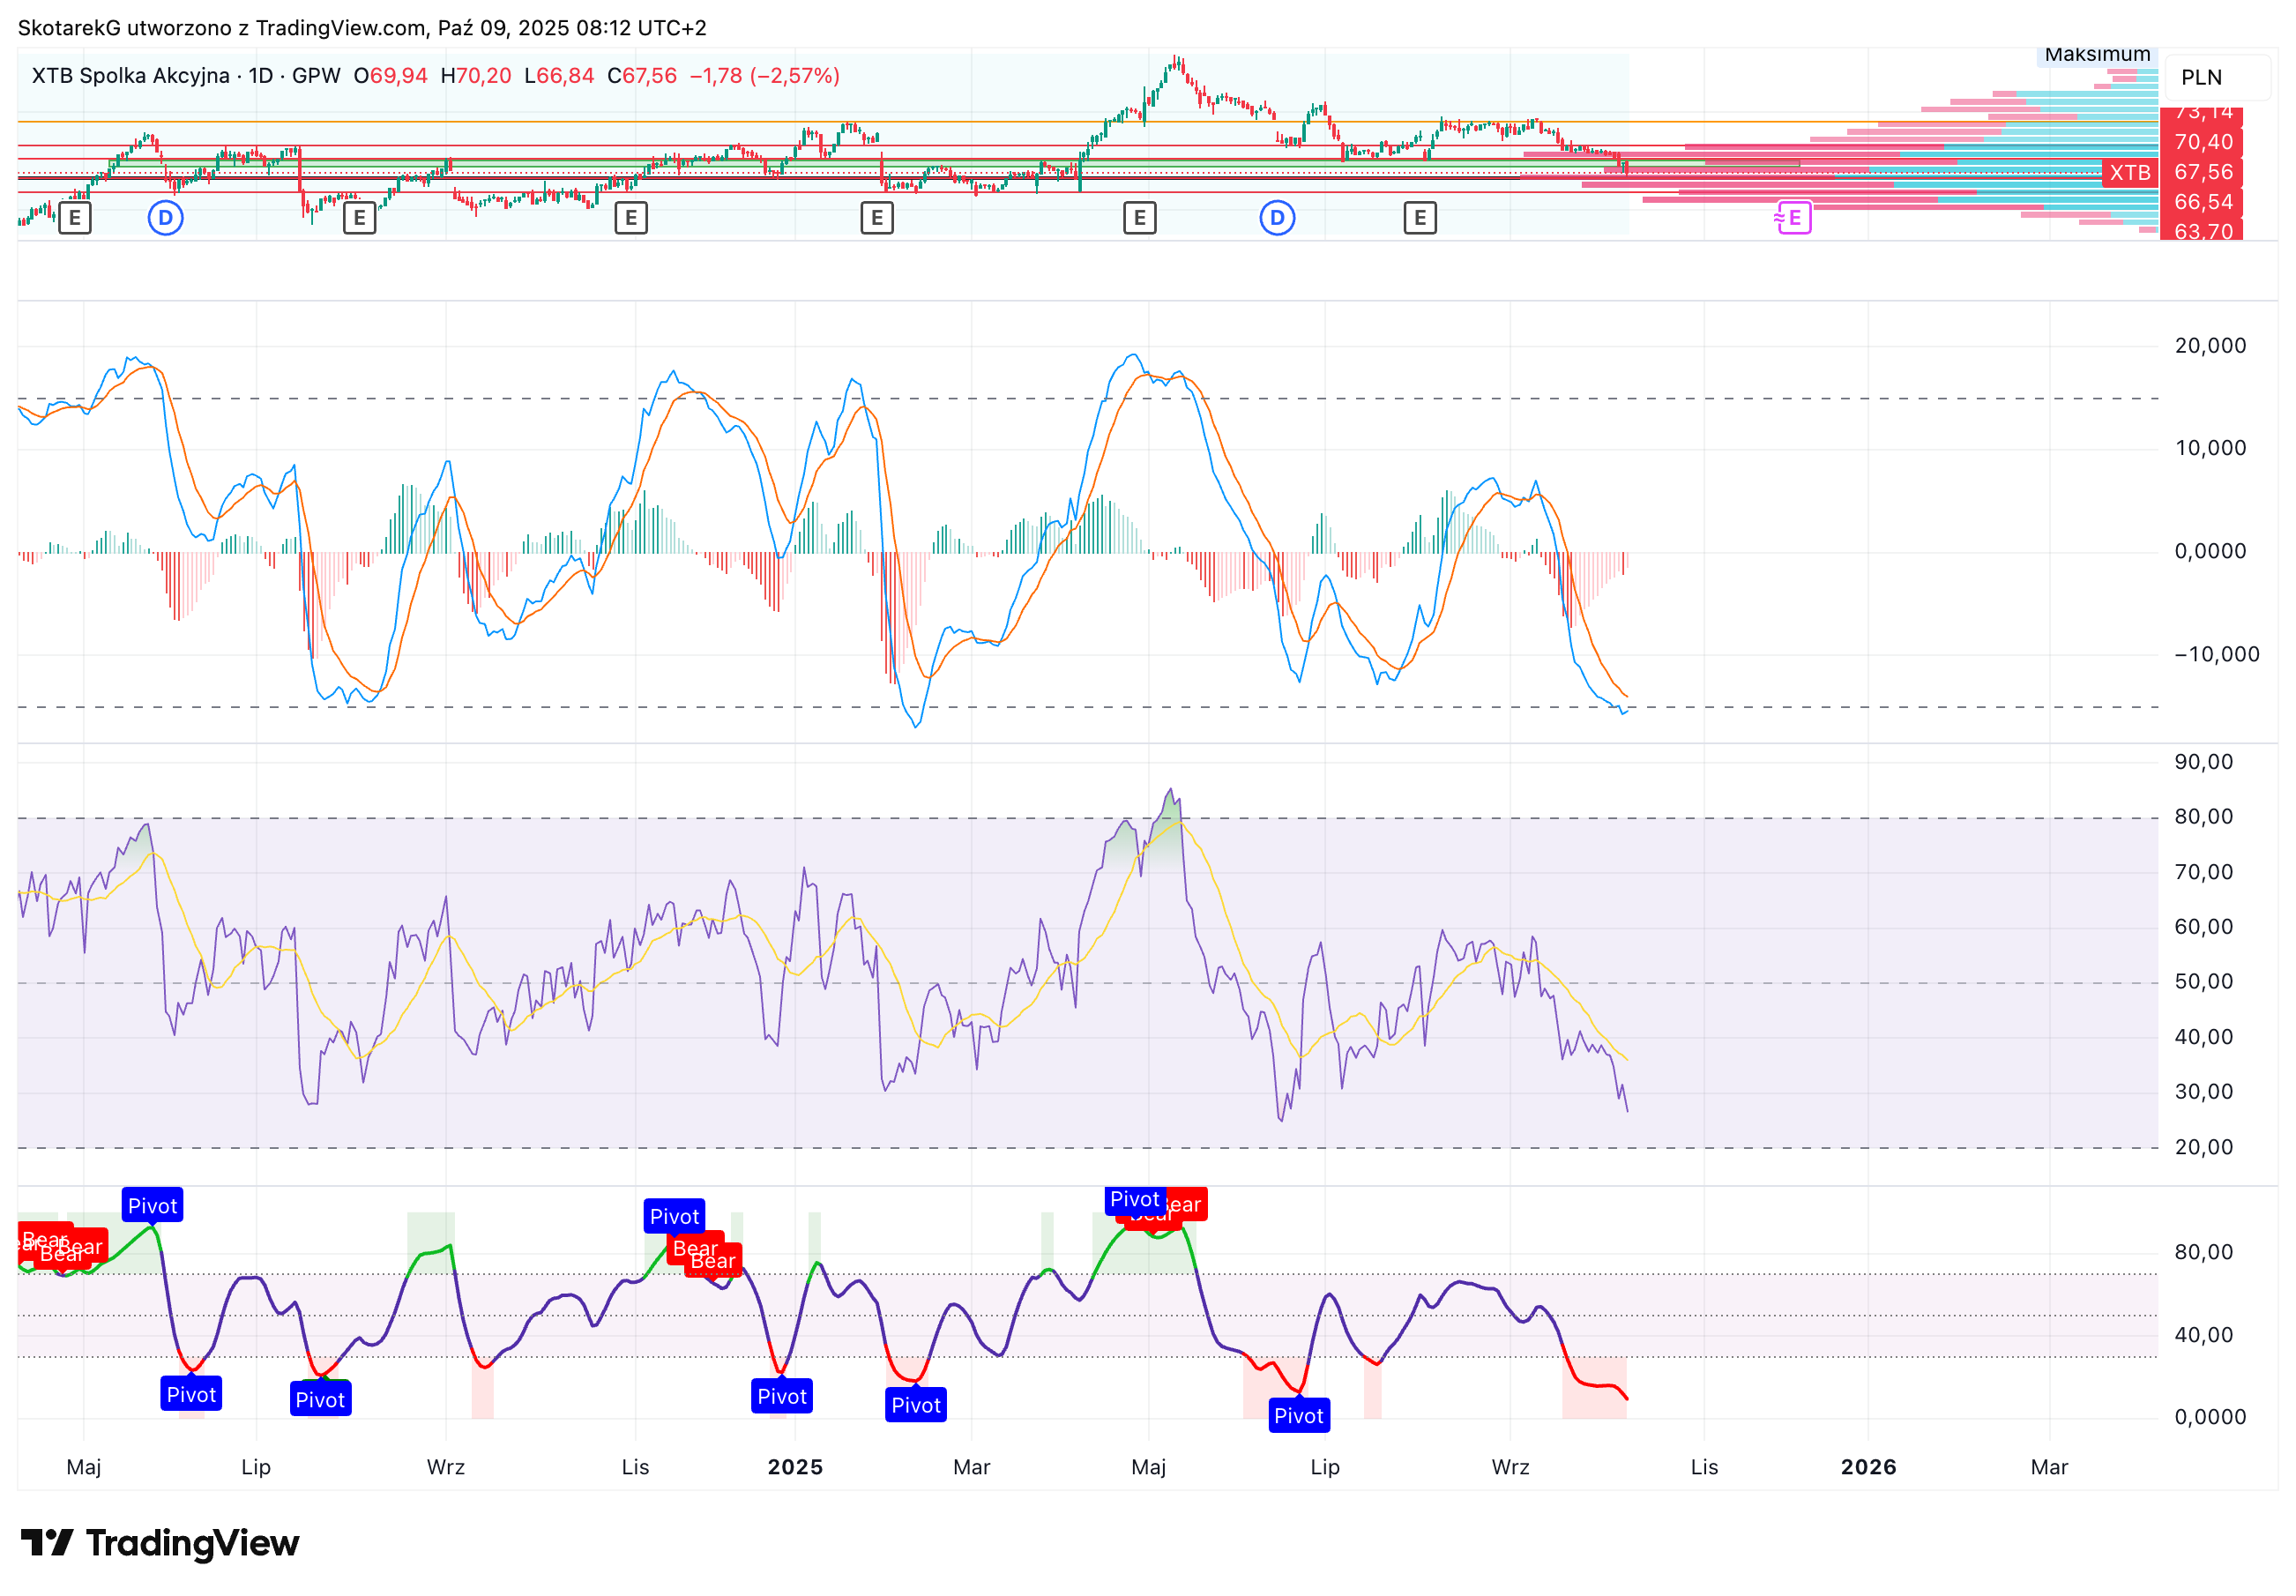Image resolution: width=2296 pixels, height=1596 pixels.
Task: Click bottom Pivot label just before 2025
Action: 781,1397
